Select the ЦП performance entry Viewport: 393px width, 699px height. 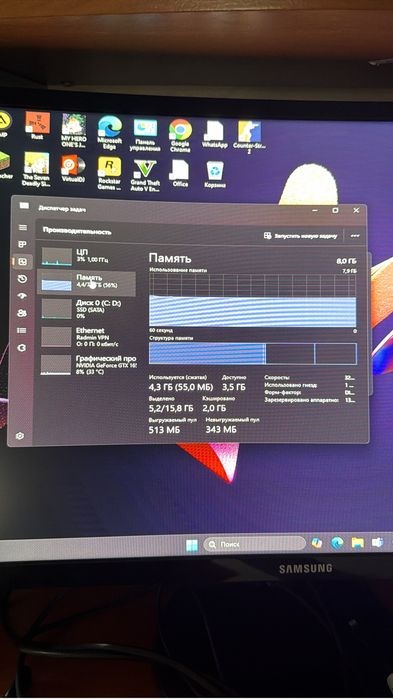pyautogui.click(x=86, y=256)
